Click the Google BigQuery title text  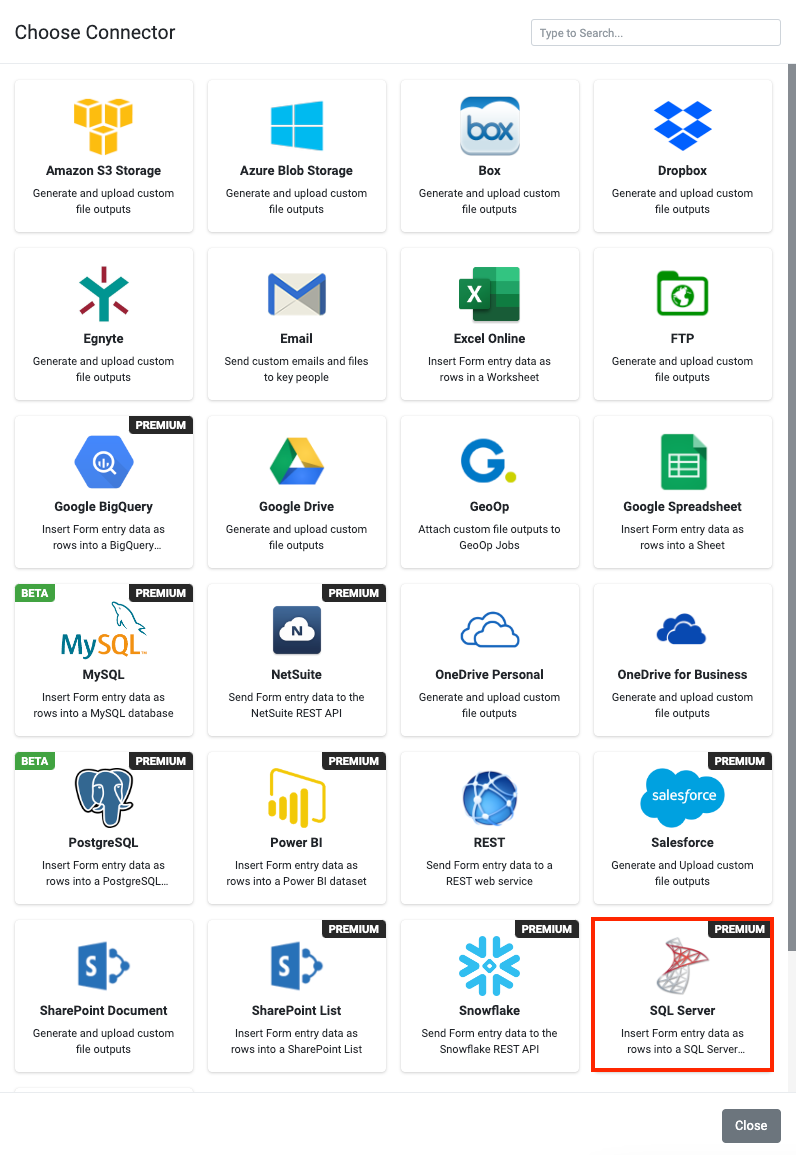[104, 506]
